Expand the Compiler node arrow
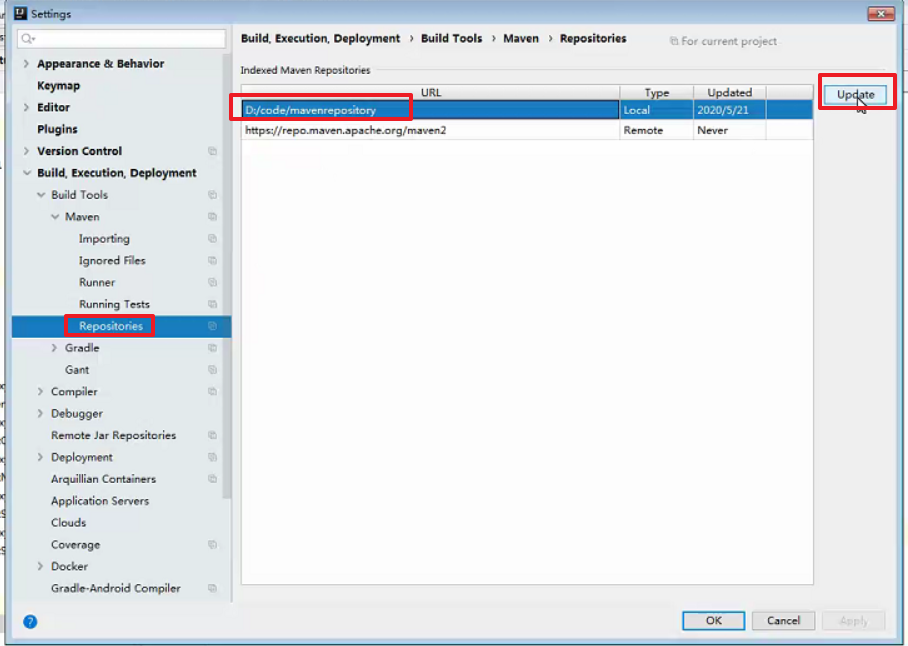Image resolution: width=908 pixels, height=646 pixels. tap(40, 391)
